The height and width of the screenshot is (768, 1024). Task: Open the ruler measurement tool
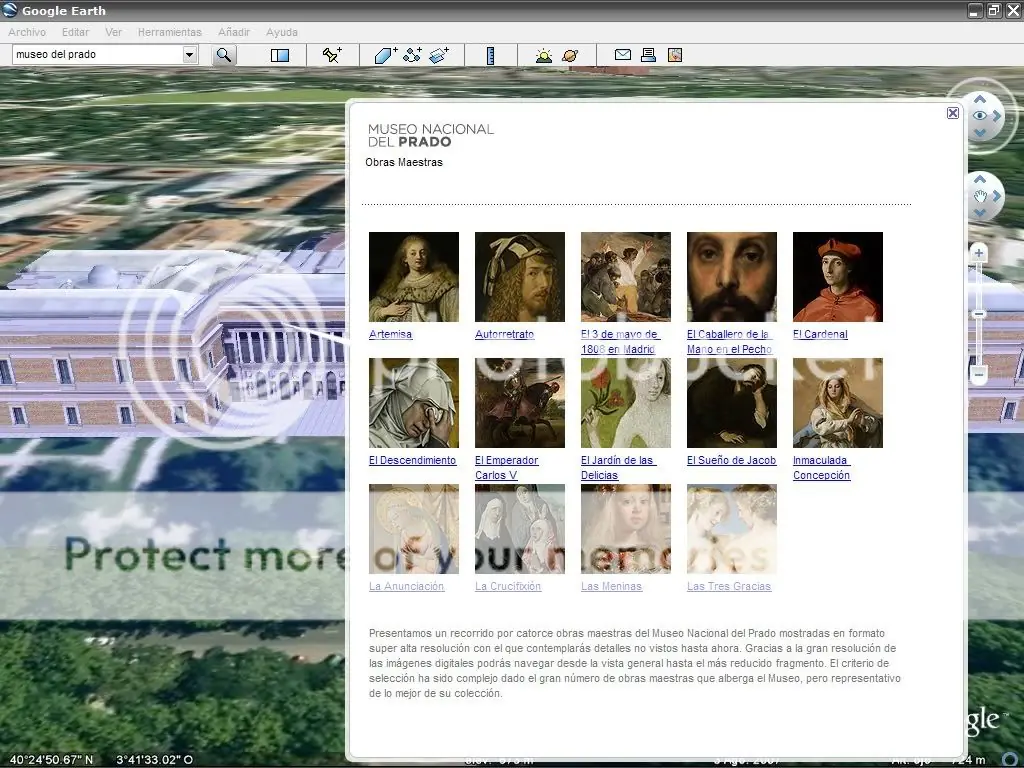point(490,55)
